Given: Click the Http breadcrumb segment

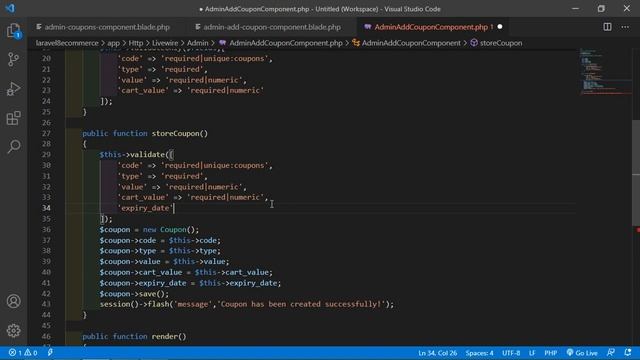Looking at the screenshot, I should (136, 43).
